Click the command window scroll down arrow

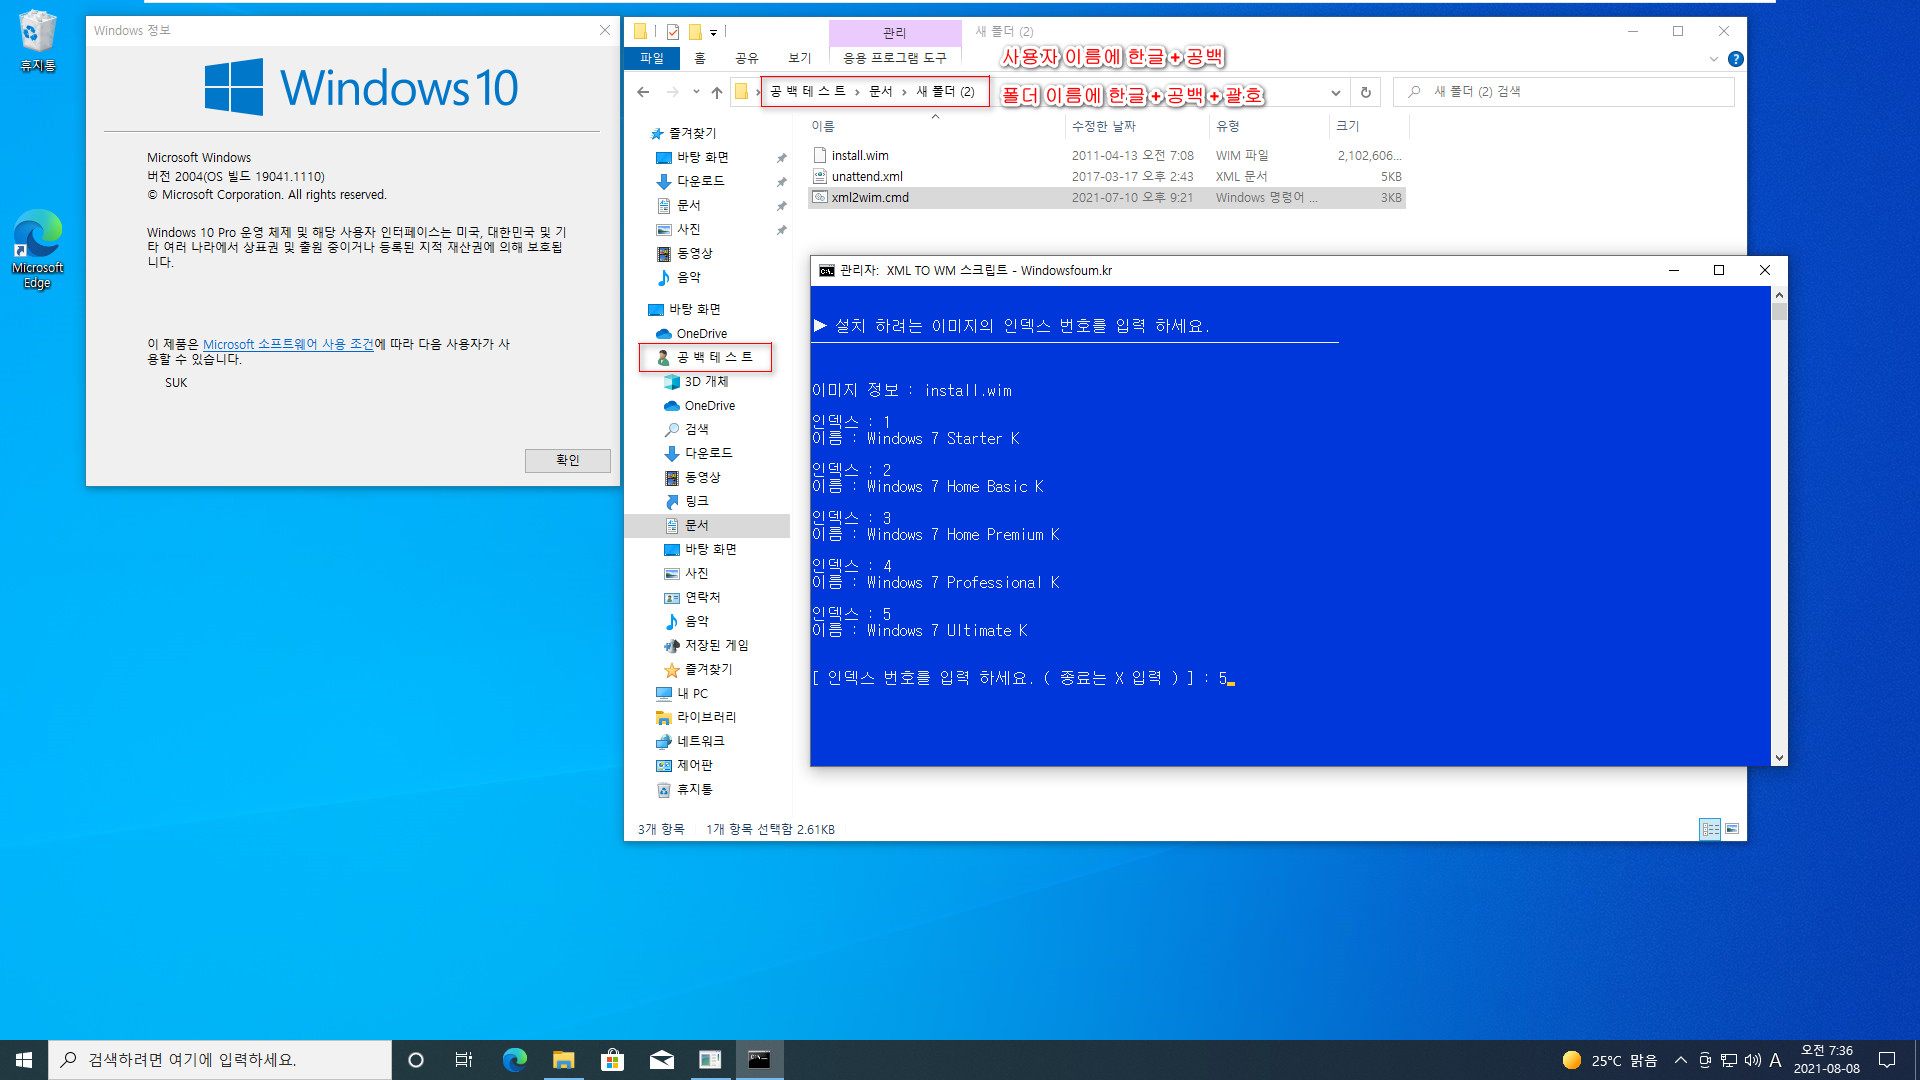(x=1779, y=758)
